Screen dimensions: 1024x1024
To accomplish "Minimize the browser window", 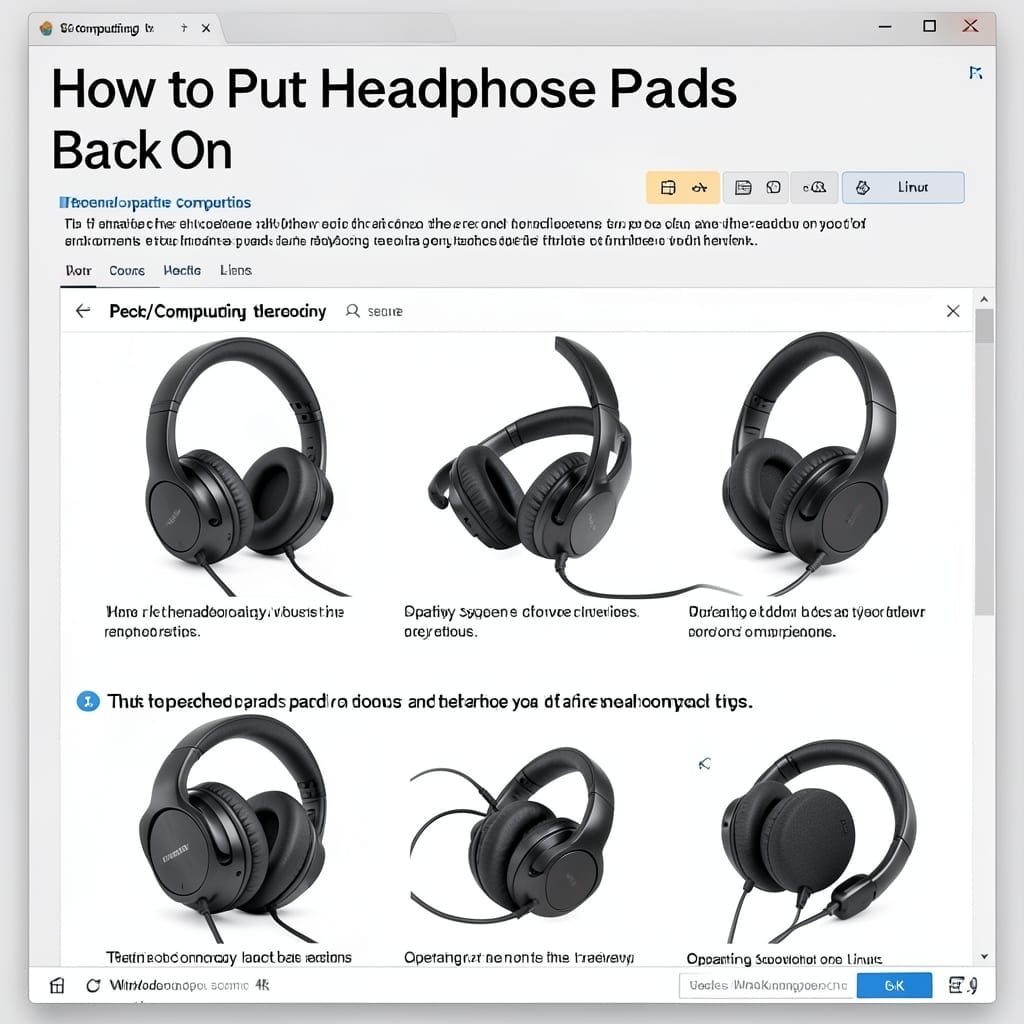I will click(886, 27).
